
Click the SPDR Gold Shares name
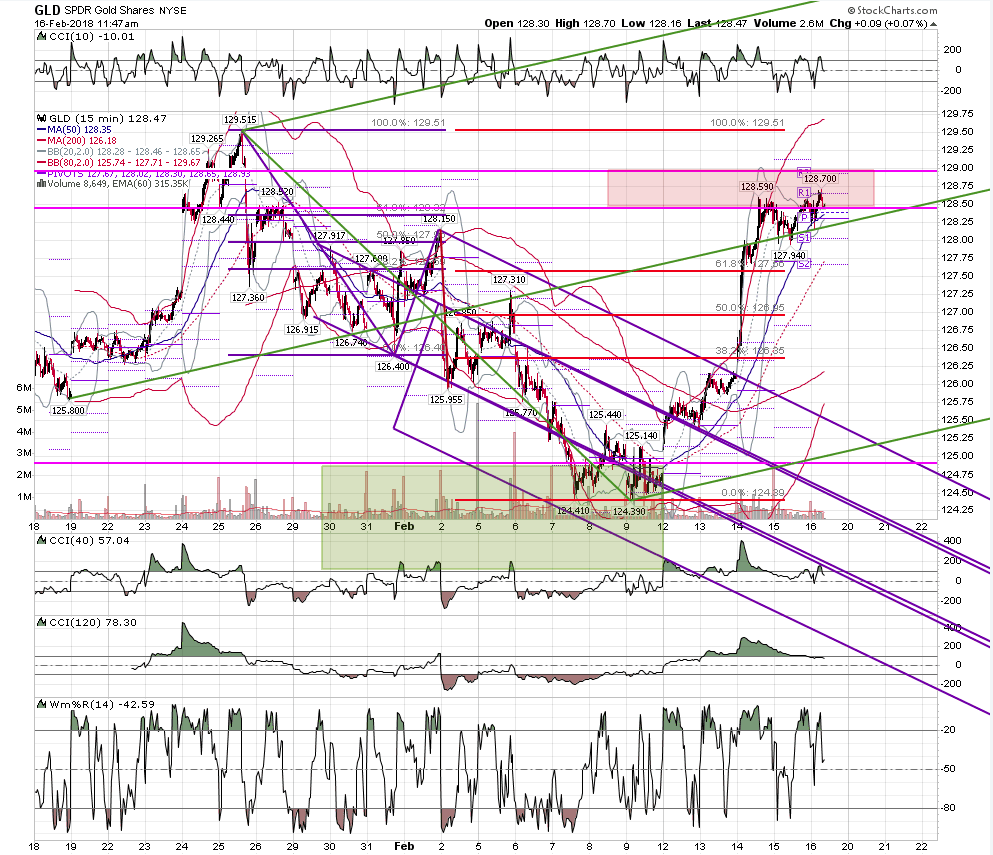[109, 10]
